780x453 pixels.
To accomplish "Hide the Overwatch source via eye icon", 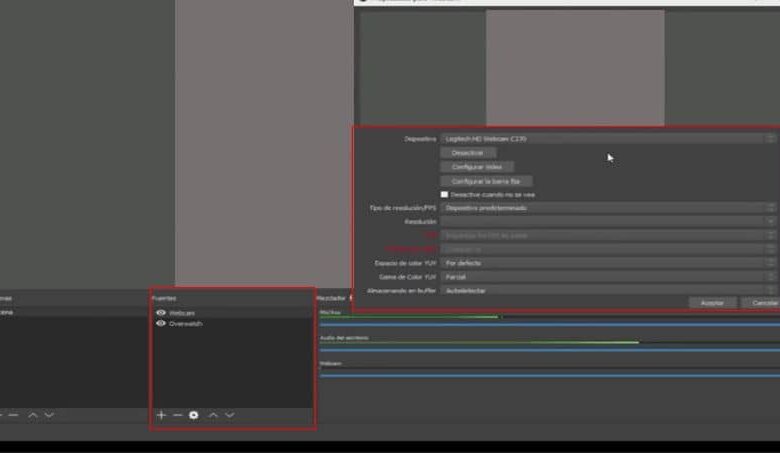I will 161,323.
